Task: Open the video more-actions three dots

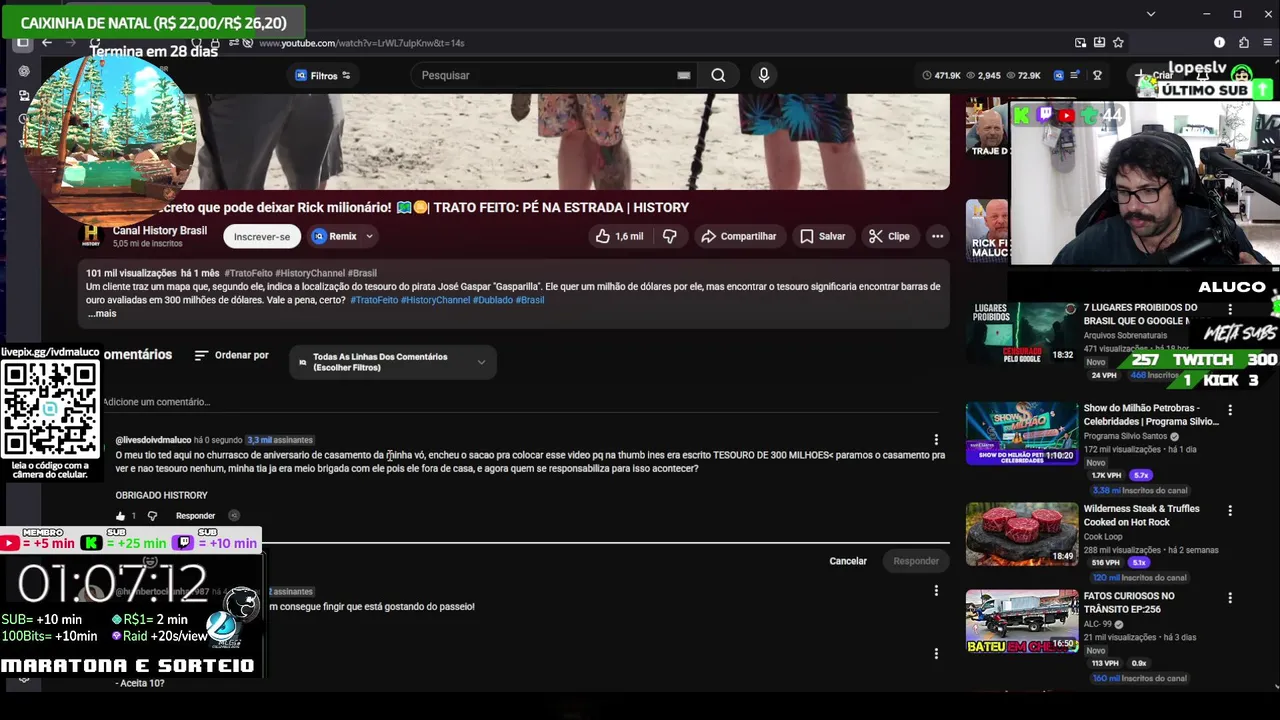Action: 937,236
